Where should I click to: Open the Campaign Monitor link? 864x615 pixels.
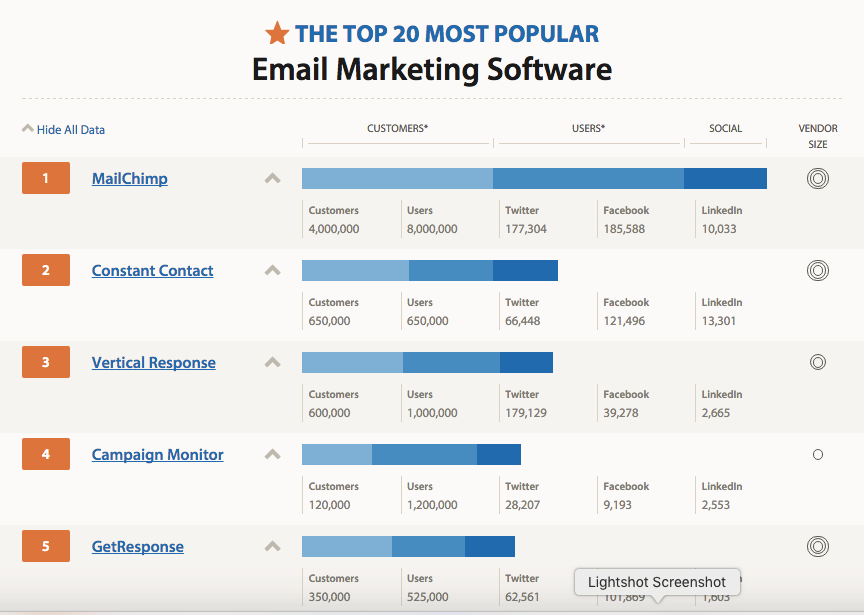coord(157,455)
